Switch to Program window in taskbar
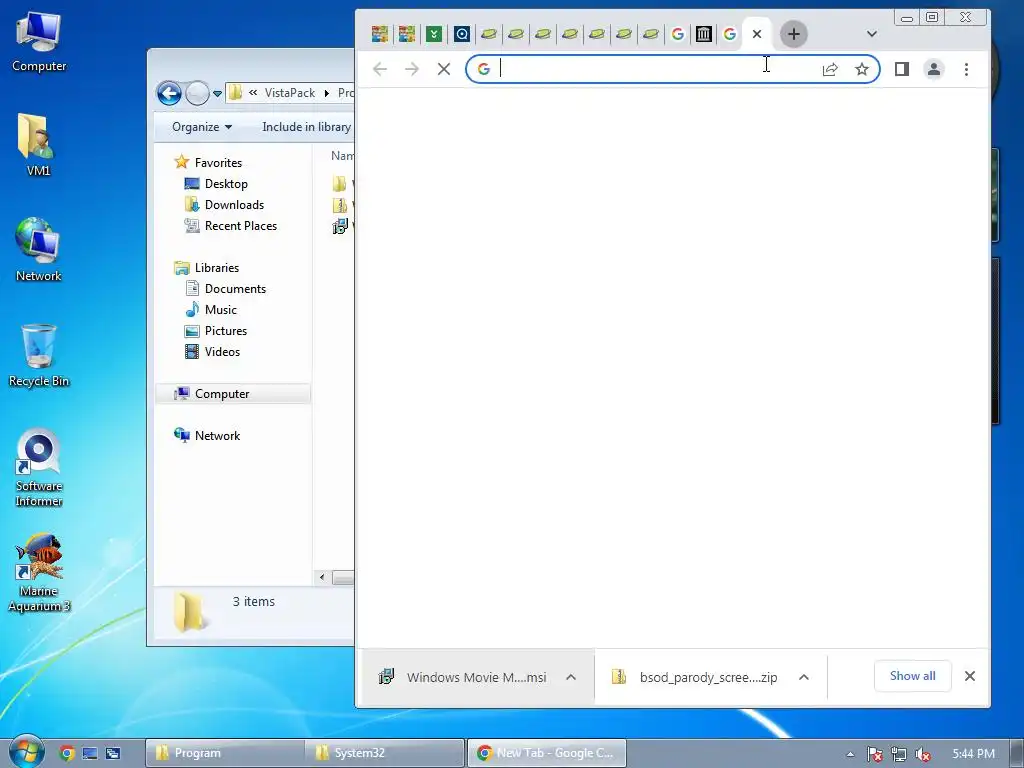Viewport: 1024px width, 768px height. pos(224,753)
